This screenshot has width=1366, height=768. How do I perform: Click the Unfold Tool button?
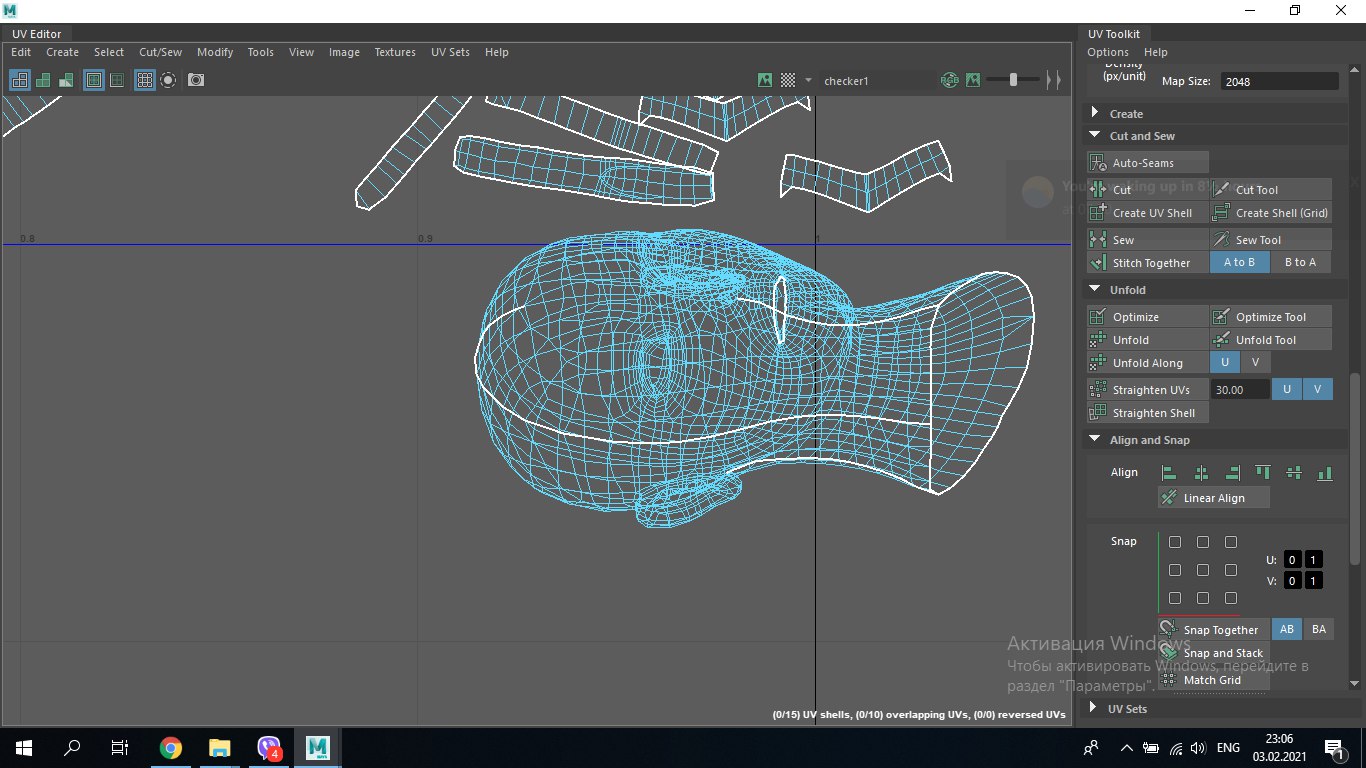point(1271,340)
